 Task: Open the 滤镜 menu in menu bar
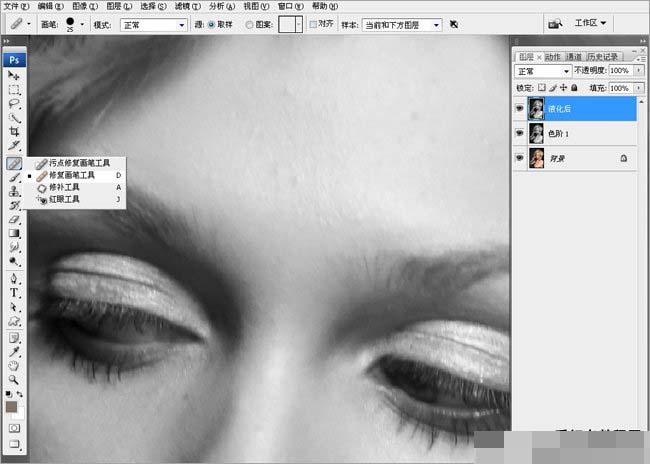tap(186, 6)
